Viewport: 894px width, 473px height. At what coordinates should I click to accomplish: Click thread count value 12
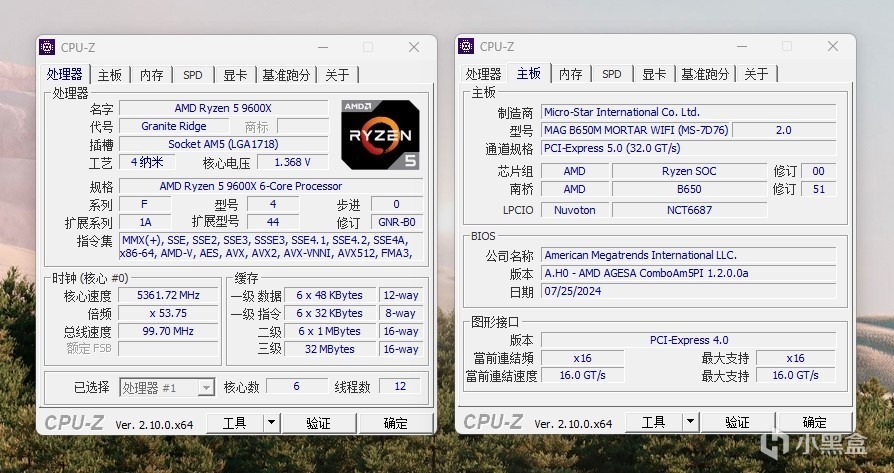coord(400,386)
